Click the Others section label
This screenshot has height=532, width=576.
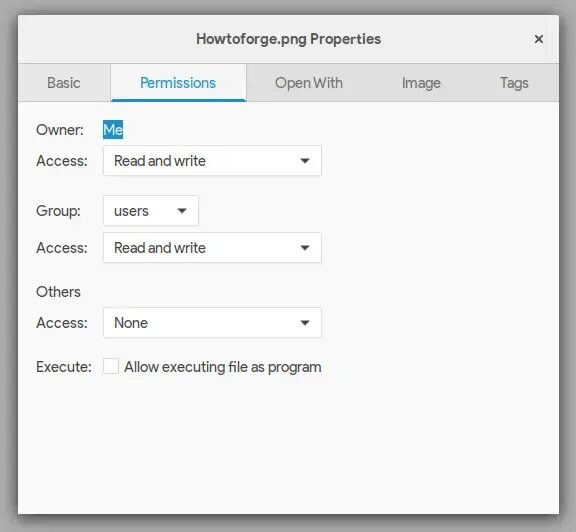click(58, 292)
